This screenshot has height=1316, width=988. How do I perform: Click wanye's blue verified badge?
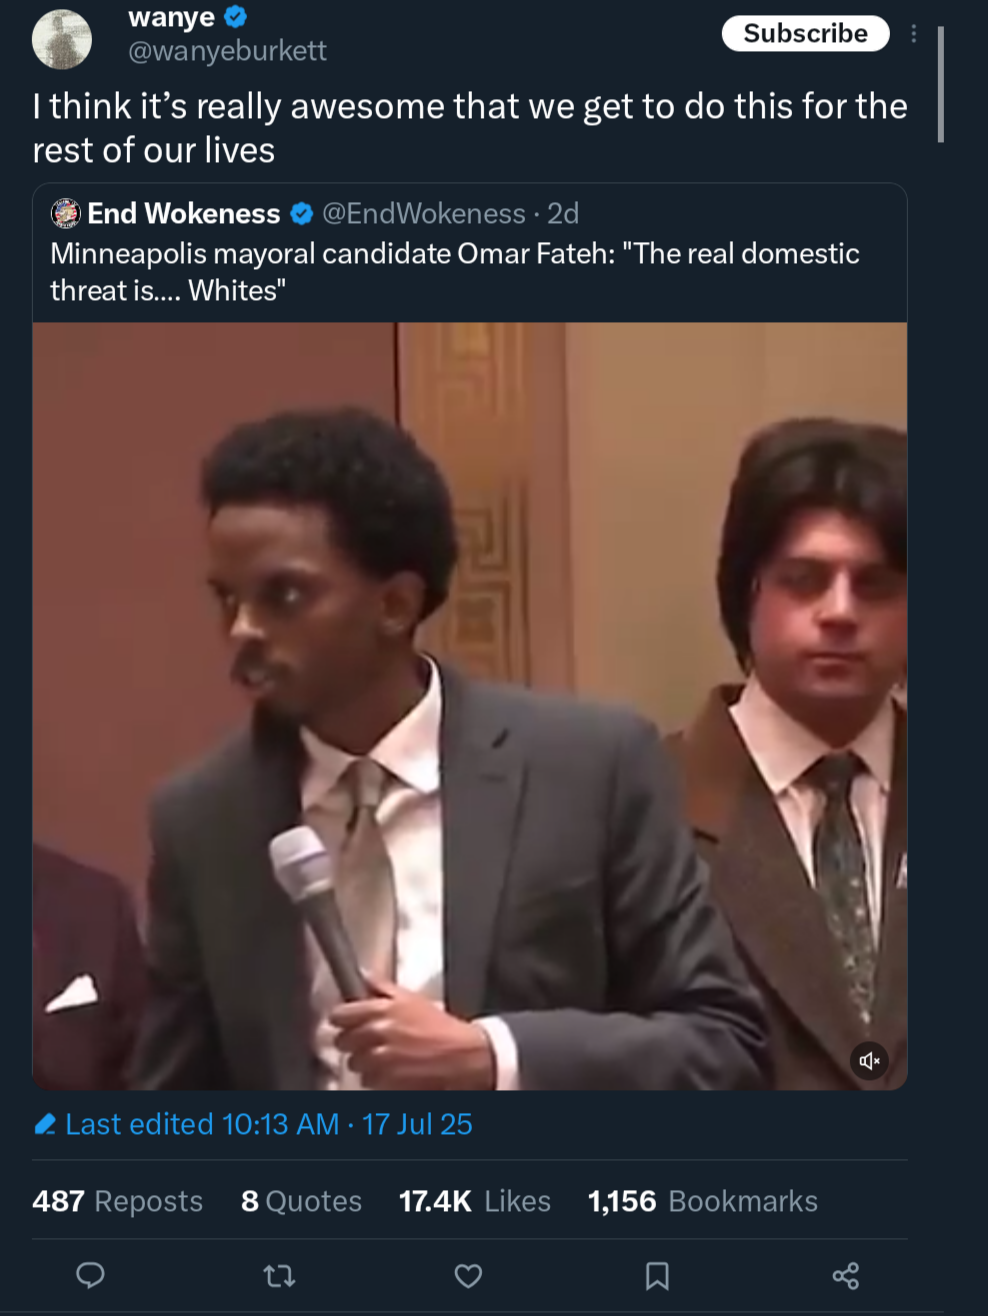[x=236, y=17]
